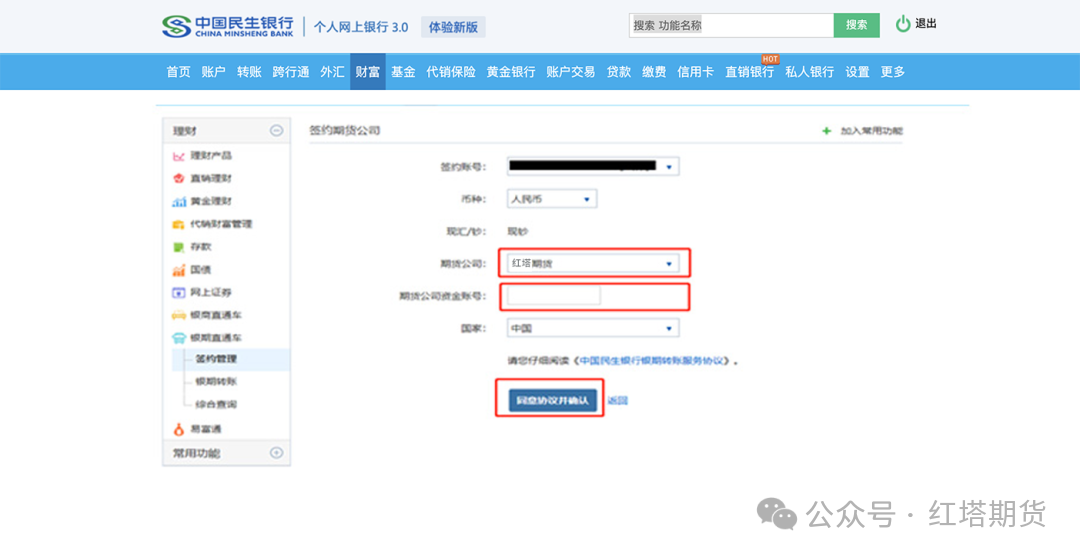Open the 账户 menu

click(x=214, y=72)
